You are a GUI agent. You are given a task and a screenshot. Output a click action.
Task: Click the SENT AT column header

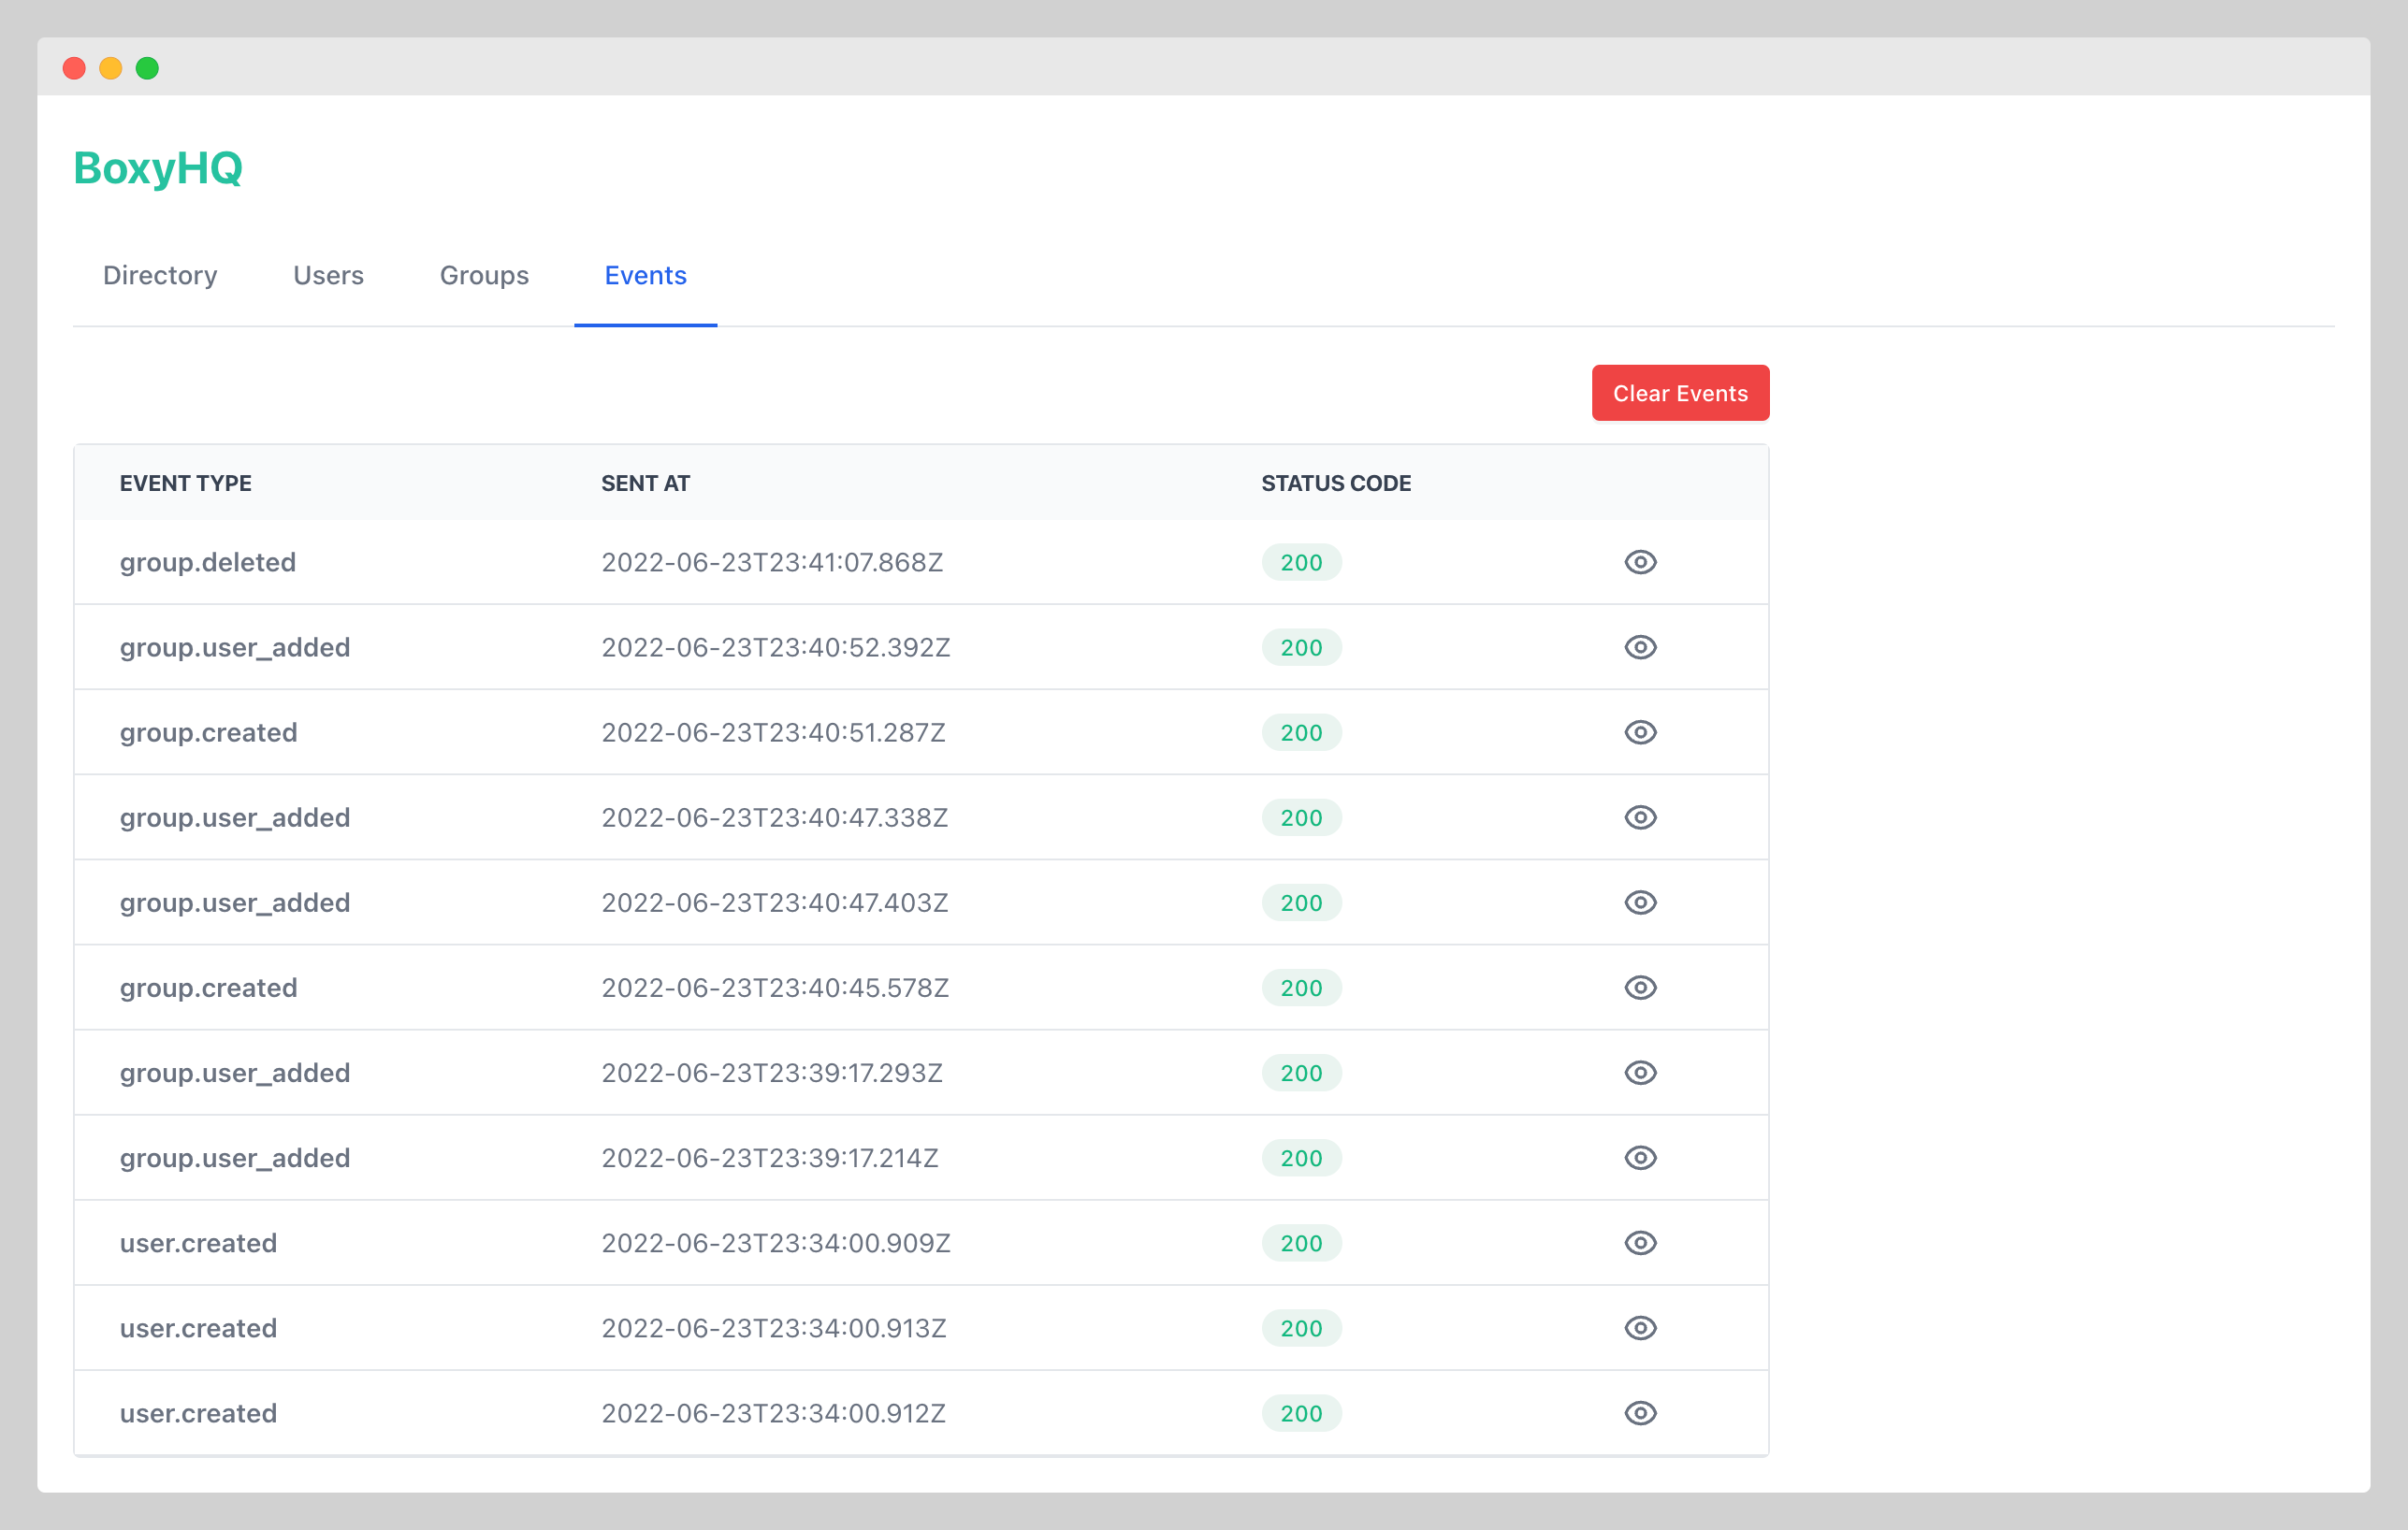tap(645, 483)
